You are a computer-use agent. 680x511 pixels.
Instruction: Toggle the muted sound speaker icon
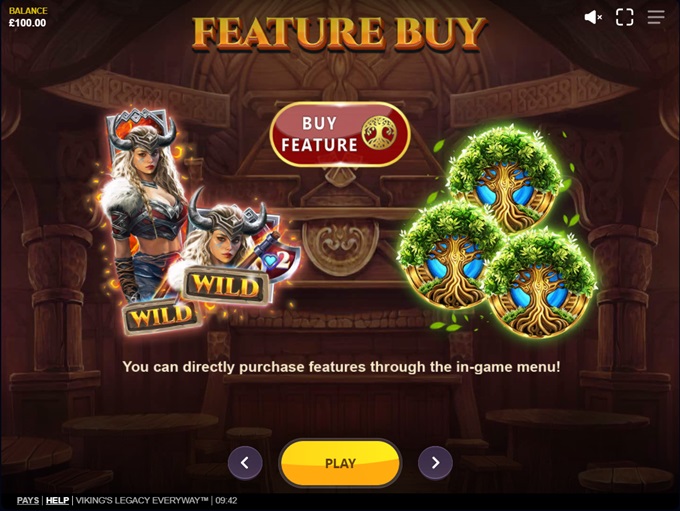point(593,17)
